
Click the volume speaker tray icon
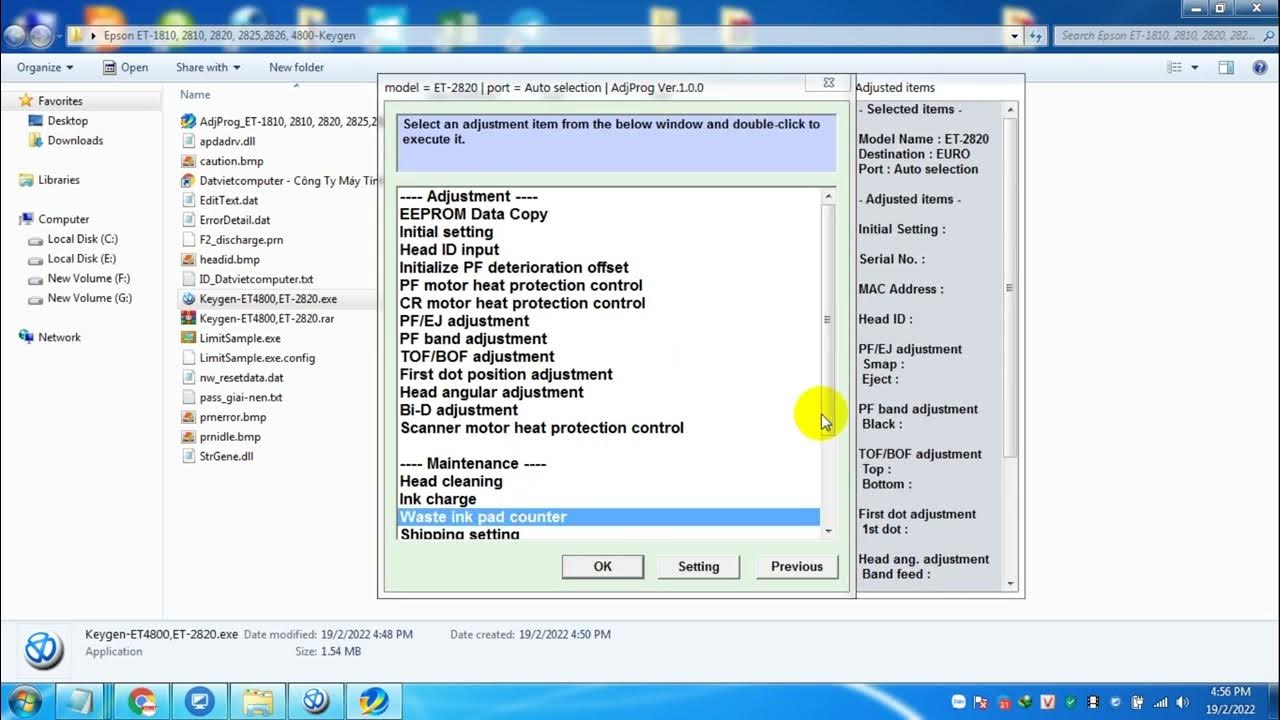(1183, 702)
